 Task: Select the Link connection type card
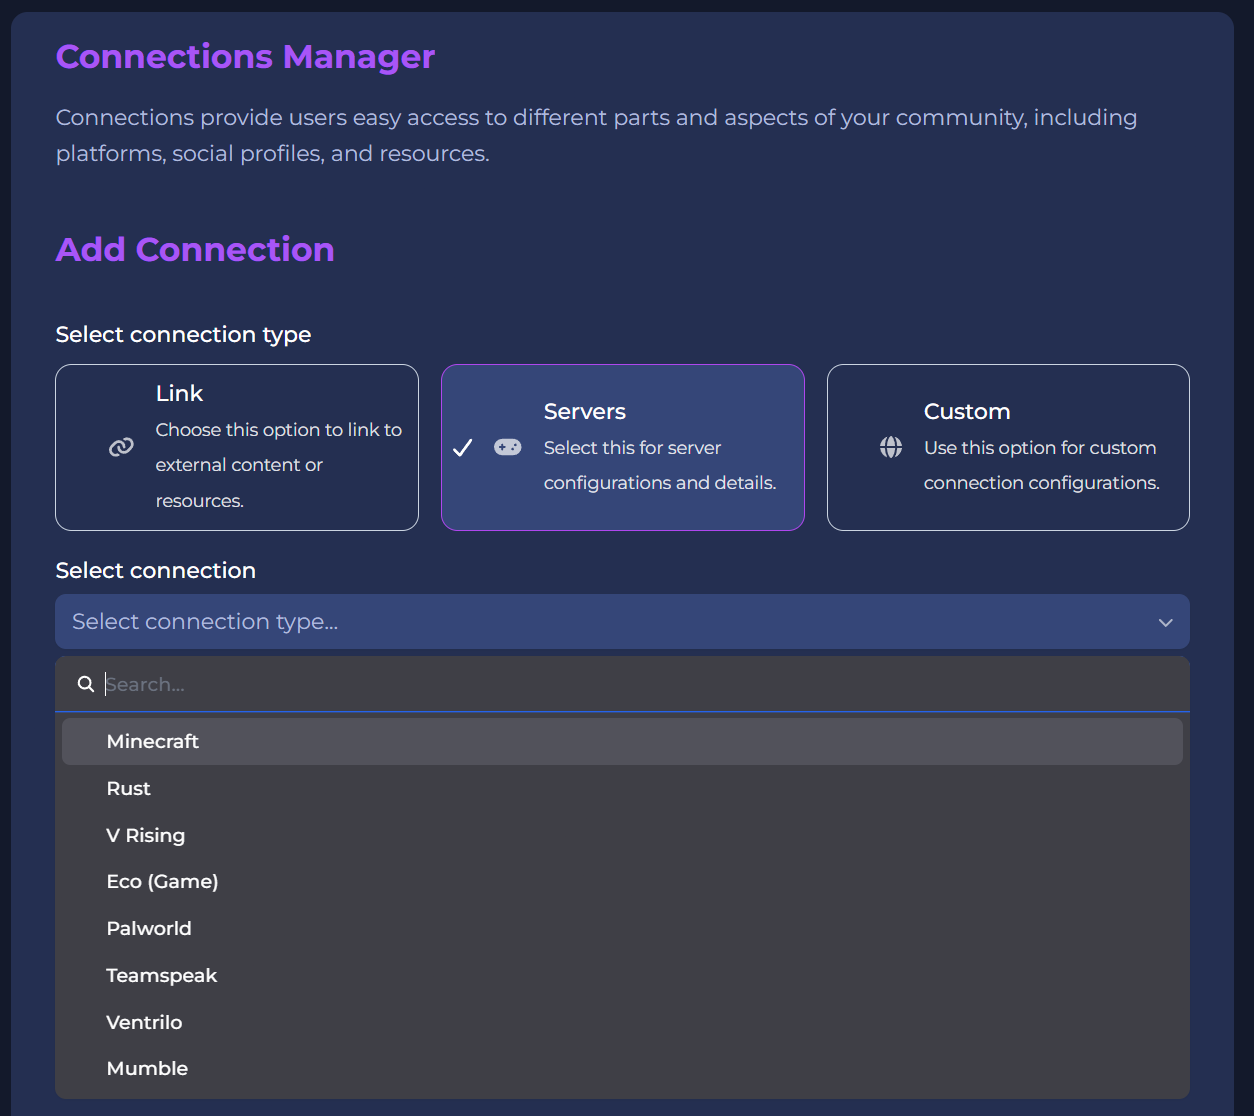point(236,447)
